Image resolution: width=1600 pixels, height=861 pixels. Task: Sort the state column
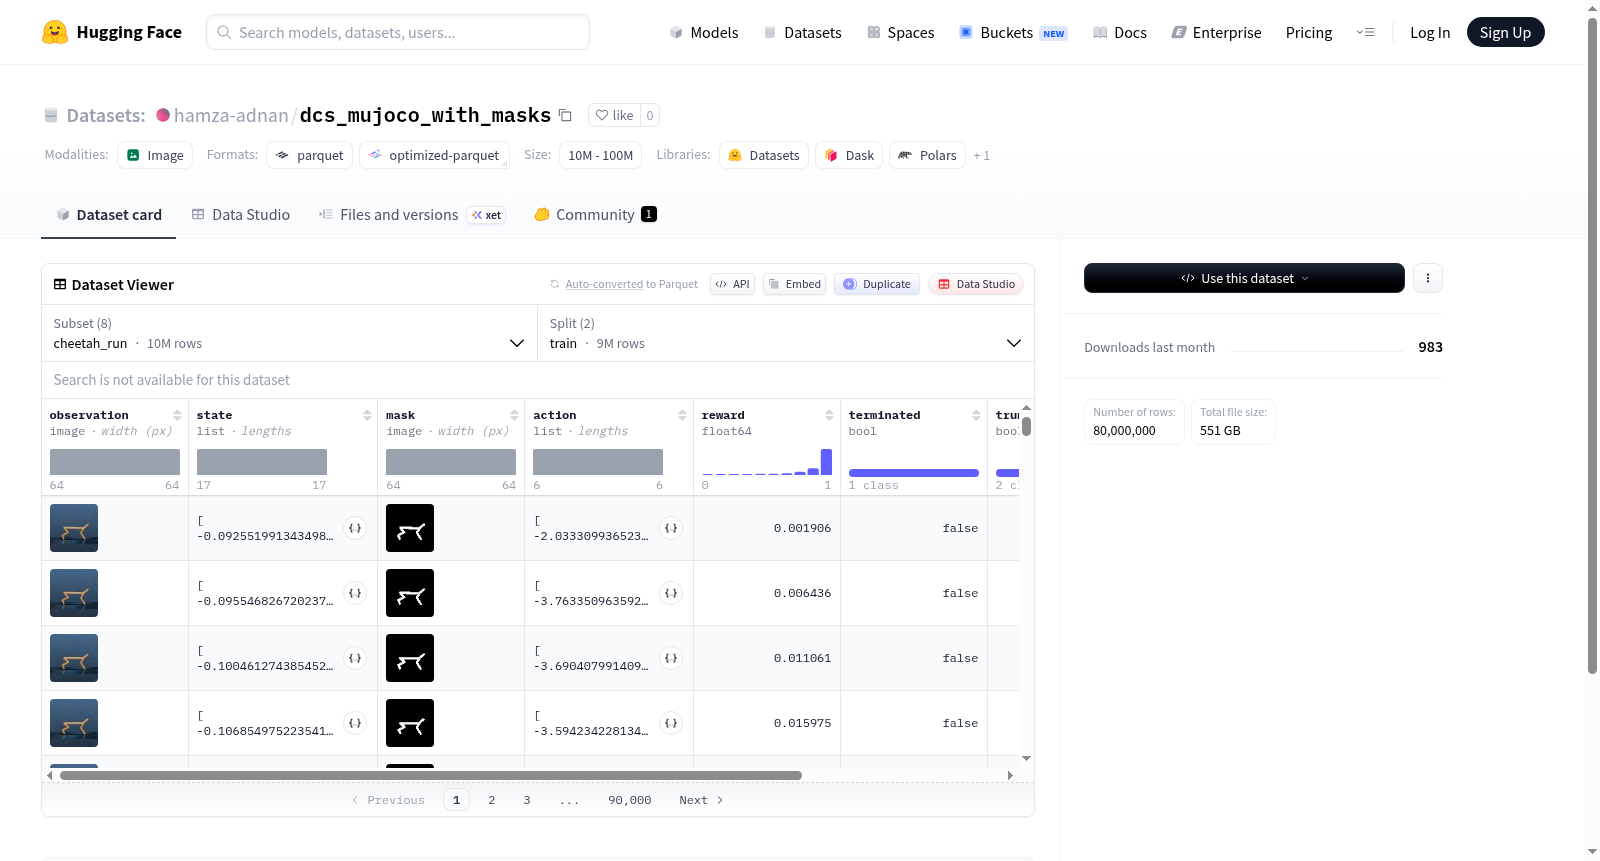pyautogui.click(x=367, y=415)
